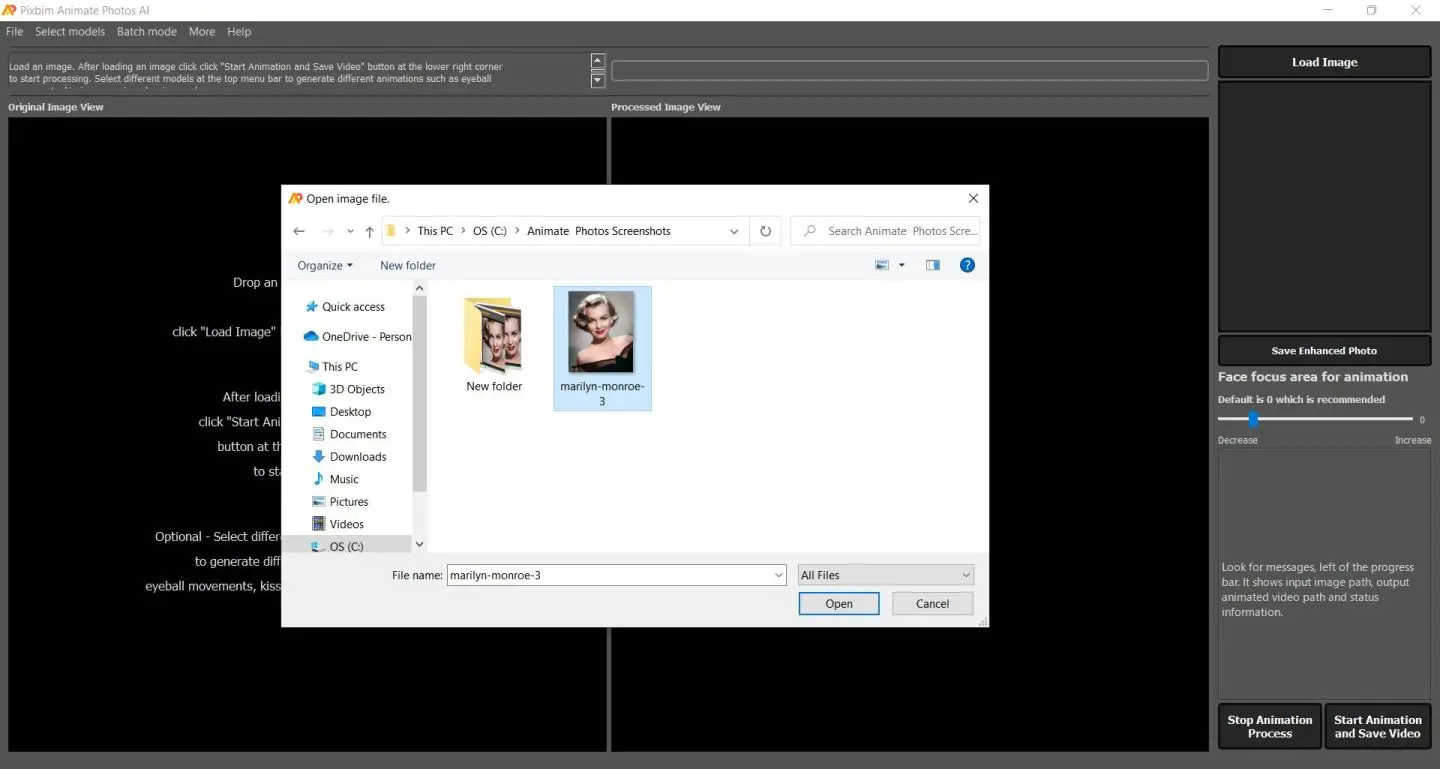This screenshot has height=769, width=1440.
Task: Refresh the Animate Photos Screenshots folder
Action: pos(765,231)
